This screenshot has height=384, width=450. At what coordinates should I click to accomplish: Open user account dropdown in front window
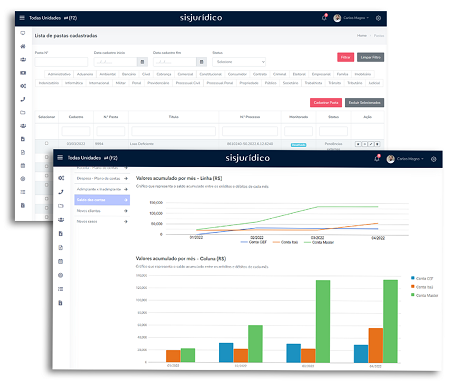405,159
